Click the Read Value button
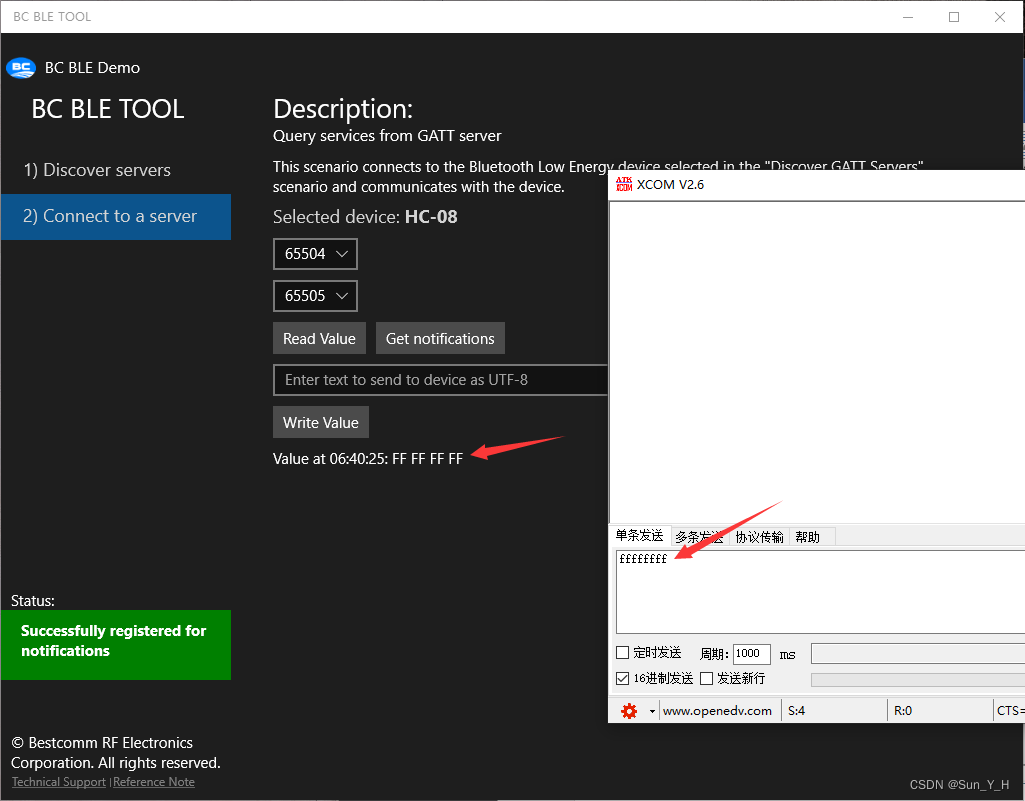This screenshot has height=801, width=1025. [319, 338]
